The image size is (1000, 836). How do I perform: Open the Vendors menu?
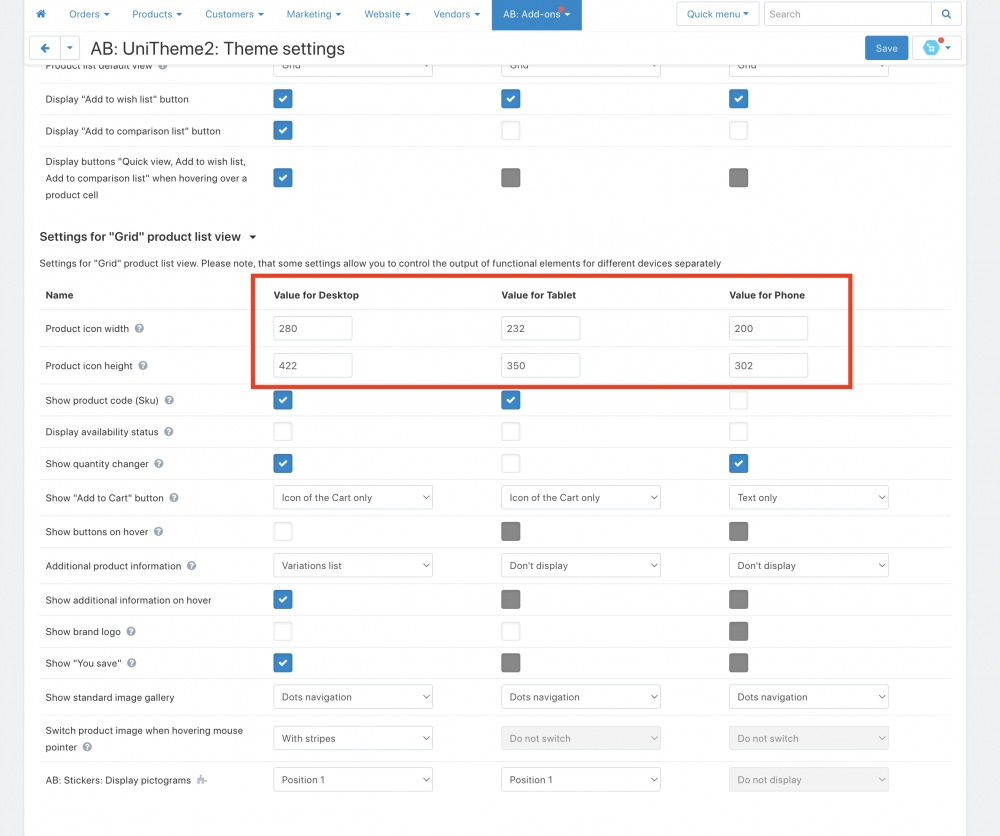[x=456, y=14]
